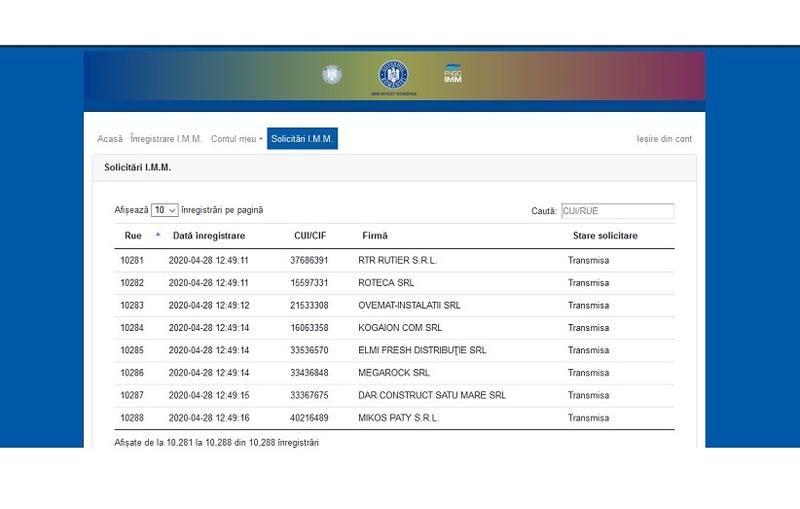Sort by Stare solicitare column header
This screenshot has width=800, height=509.
tap(605, 236)
